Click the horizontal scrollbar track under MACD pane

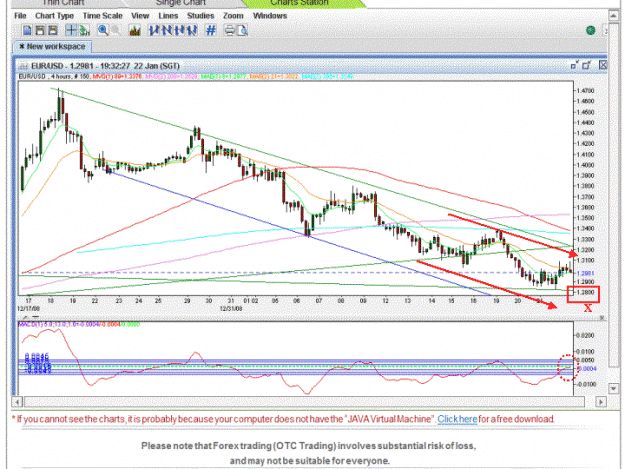(305, 402)
